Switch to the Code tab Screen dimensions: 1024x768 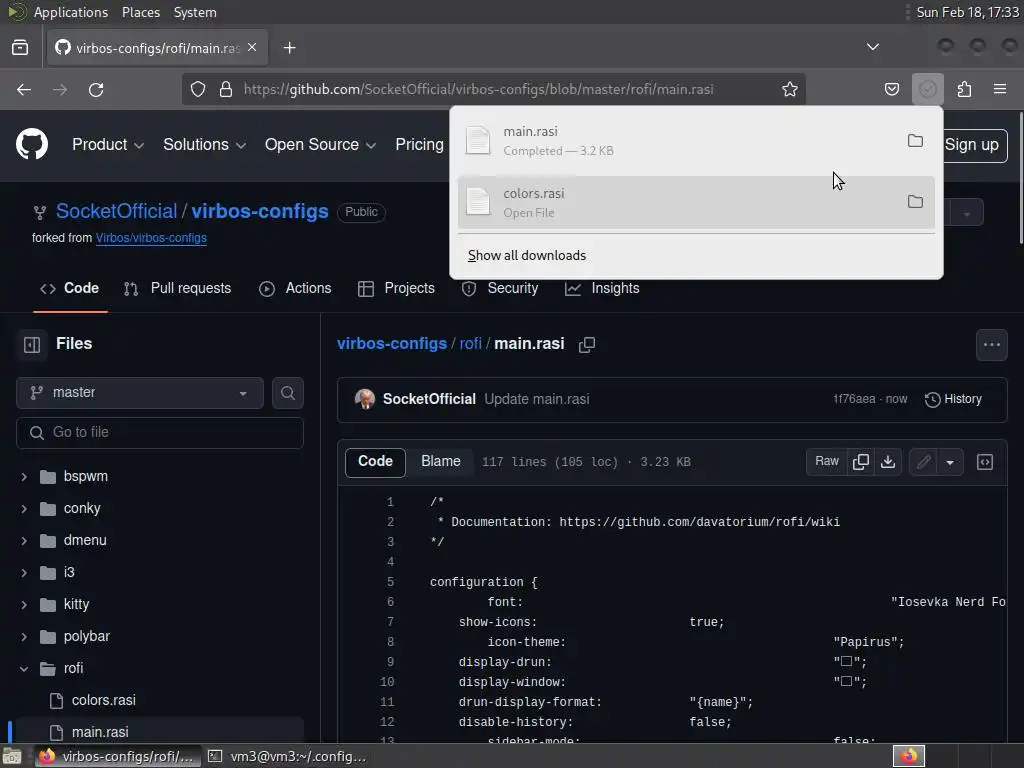(70, 288)
